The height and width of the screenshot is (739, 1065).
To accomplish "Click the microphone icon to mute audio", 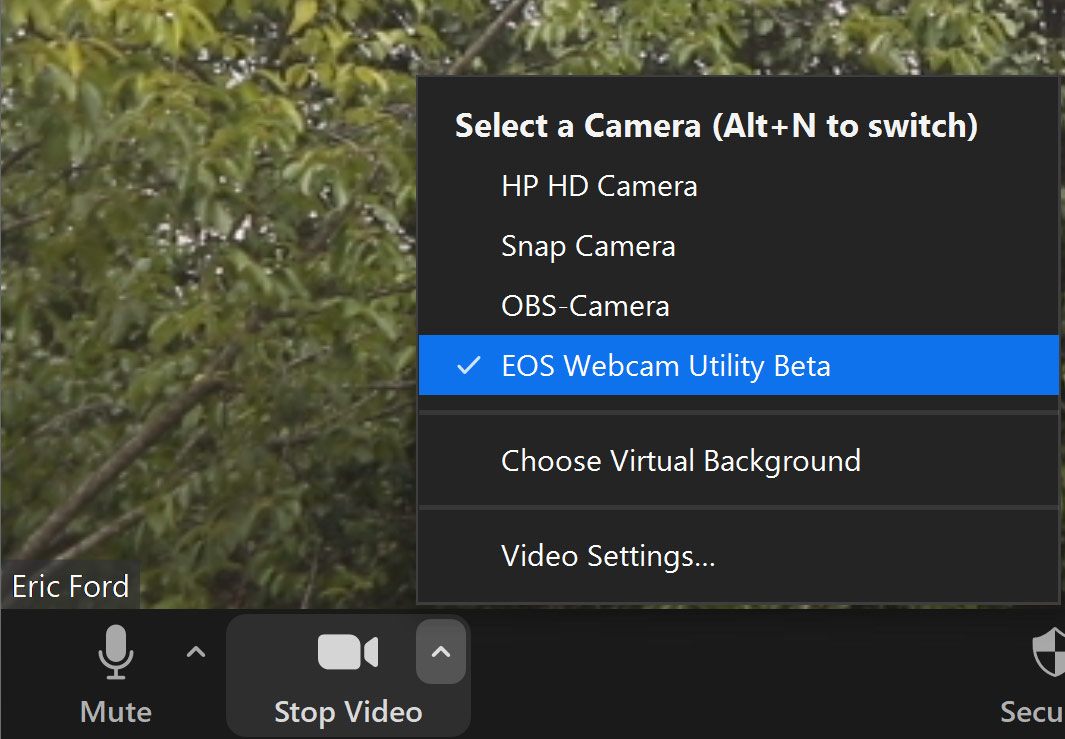I will coord(116,652).
